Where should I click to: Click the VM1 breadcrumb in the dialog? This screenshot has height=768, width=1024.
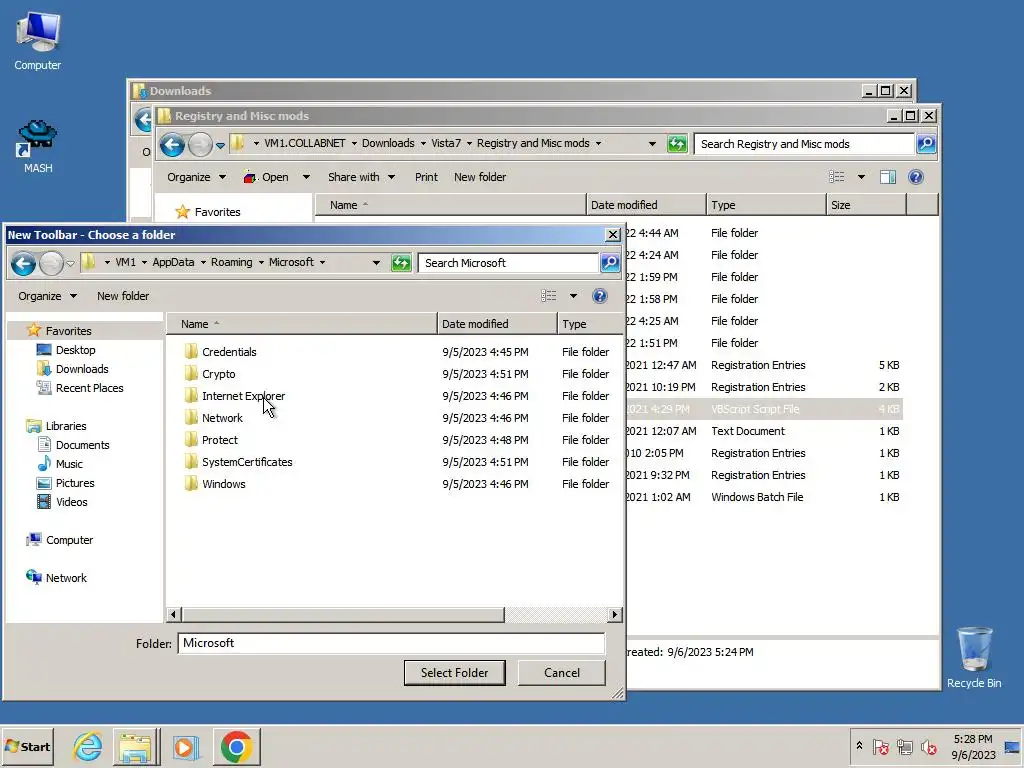pyautogui.click(x=125, y=262)
